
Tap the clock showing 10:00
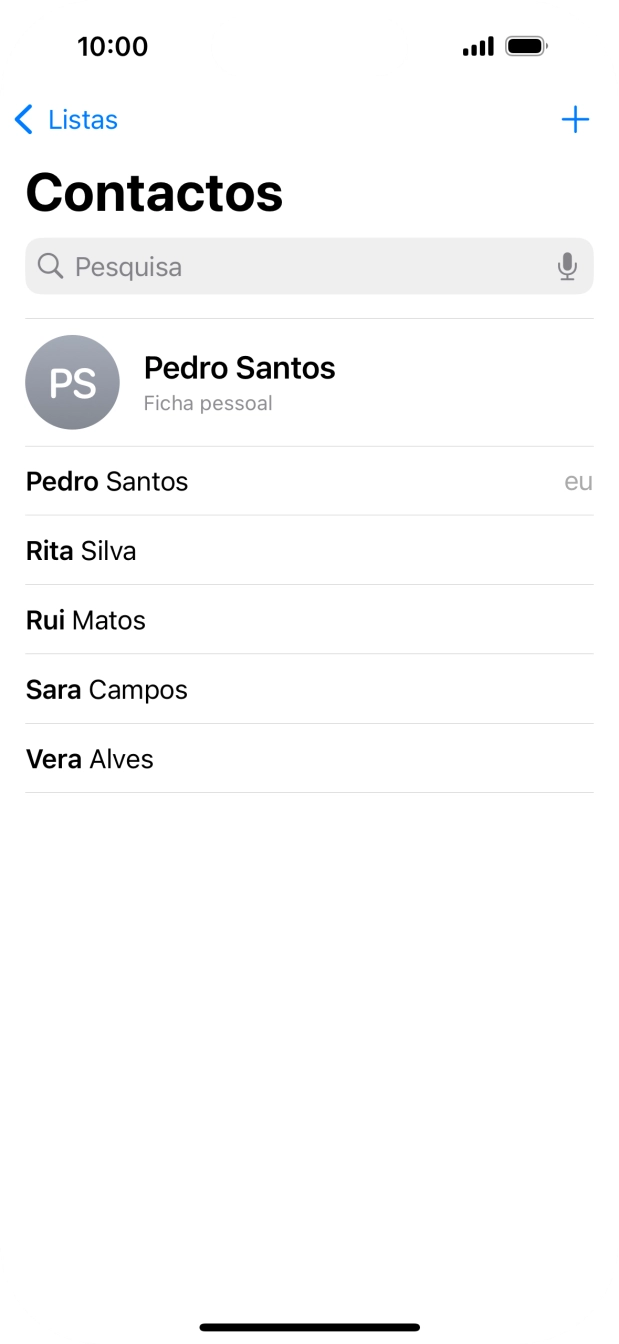pos(115,46)
